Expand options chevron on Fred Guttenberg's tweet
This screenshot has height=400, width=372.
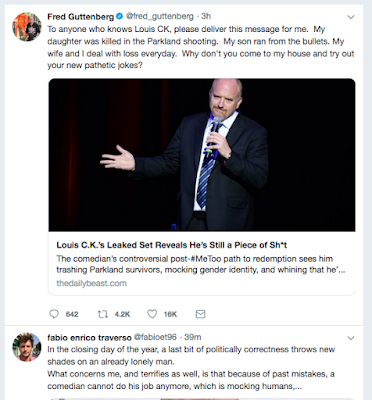[x=351, y=17]
